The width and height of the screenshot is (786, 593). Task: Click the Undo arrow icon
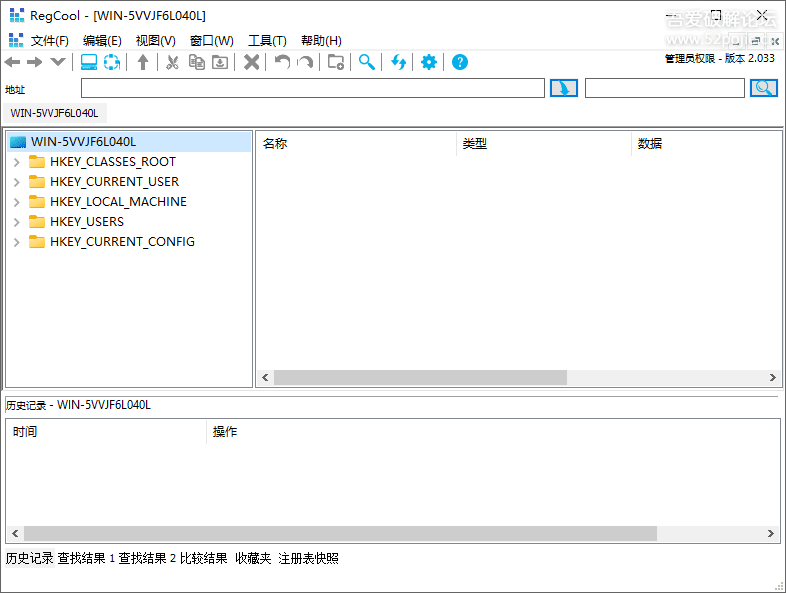282,62
